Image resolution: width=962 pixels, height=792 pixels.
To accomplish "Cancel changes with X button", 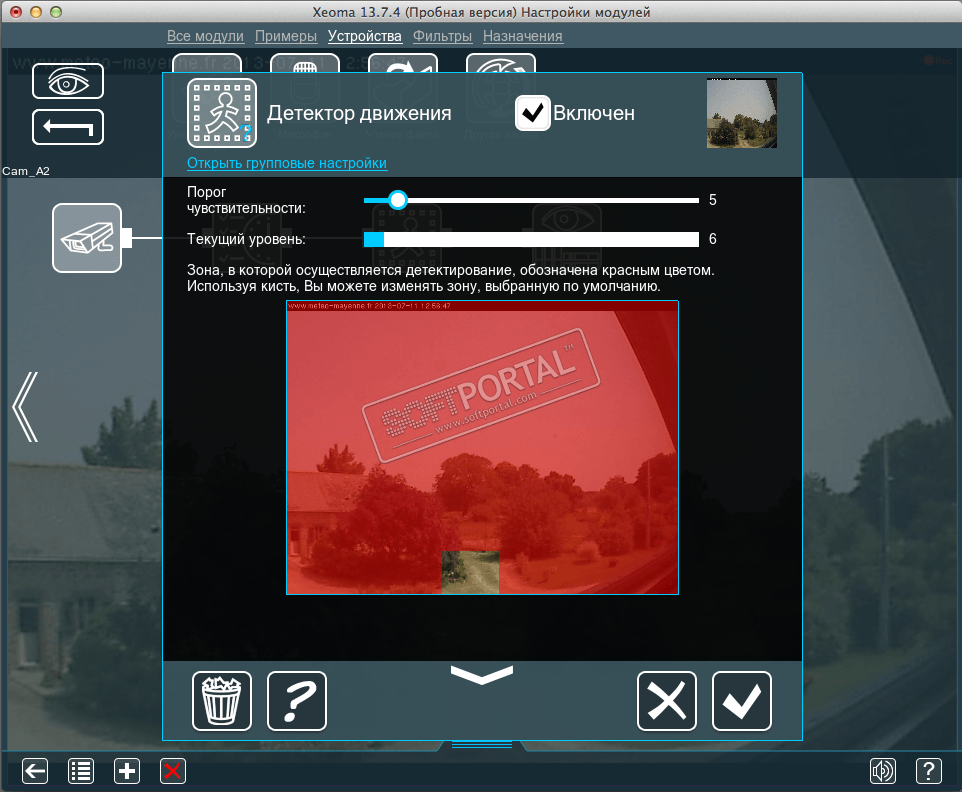I will click(667, 701).
